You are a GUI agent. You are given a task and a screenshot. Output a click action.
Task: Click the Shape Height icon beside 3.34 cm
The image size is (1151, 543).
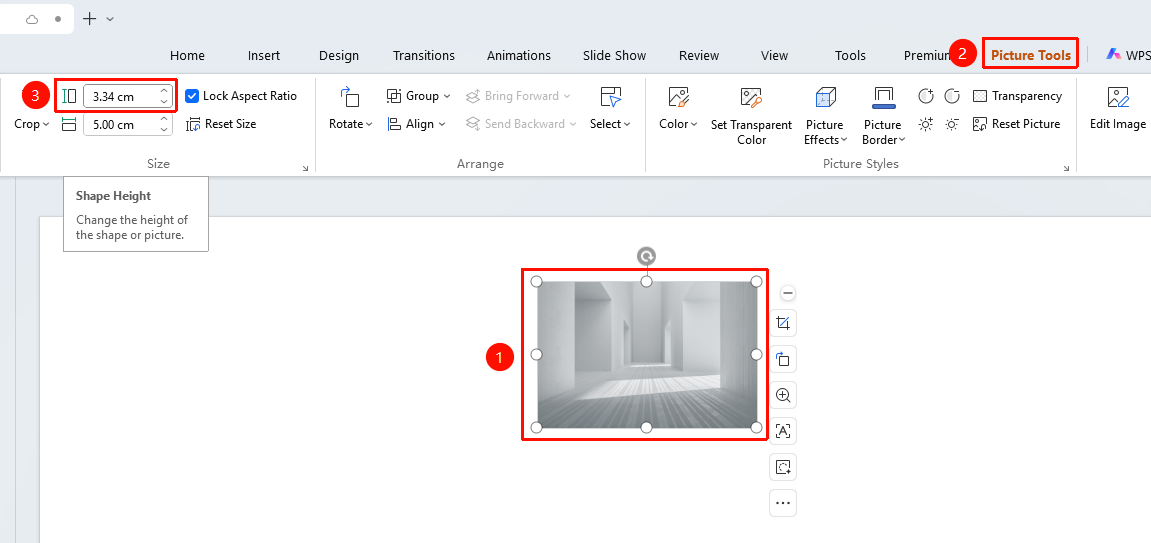click(69, 96)
